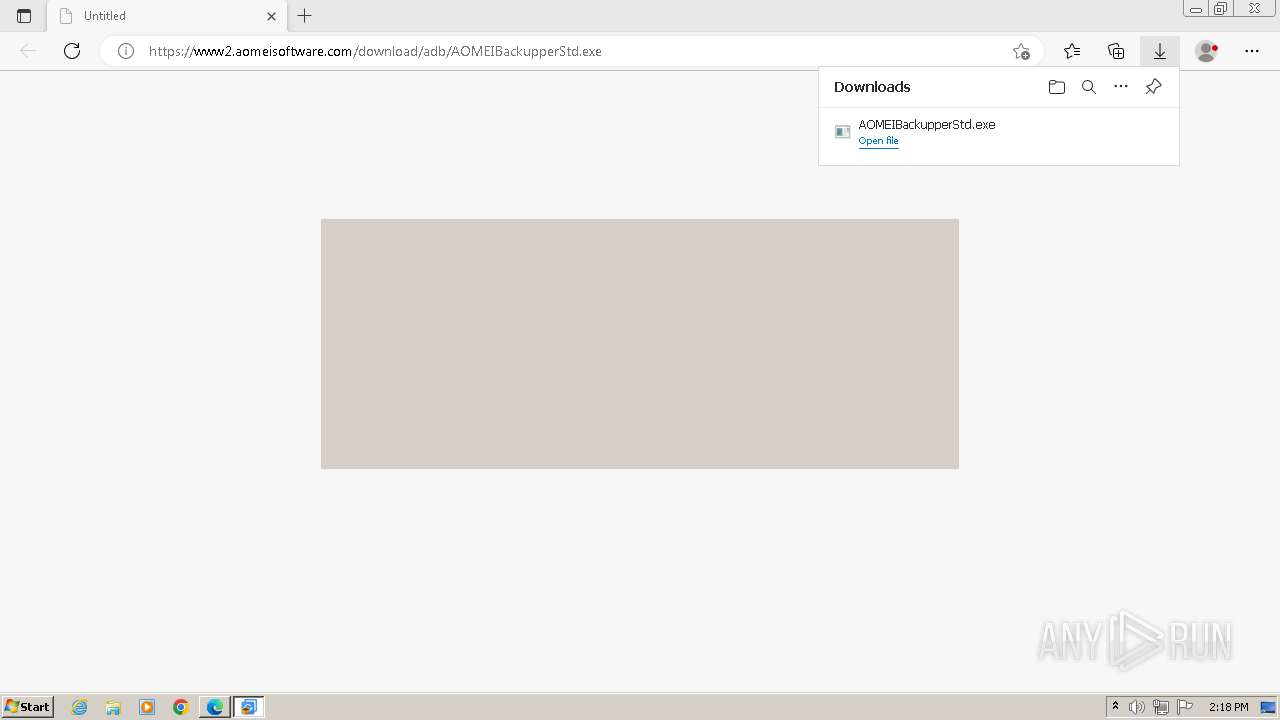
Task: Select the Untitled browser tab
Action: [x=167, y=16]
